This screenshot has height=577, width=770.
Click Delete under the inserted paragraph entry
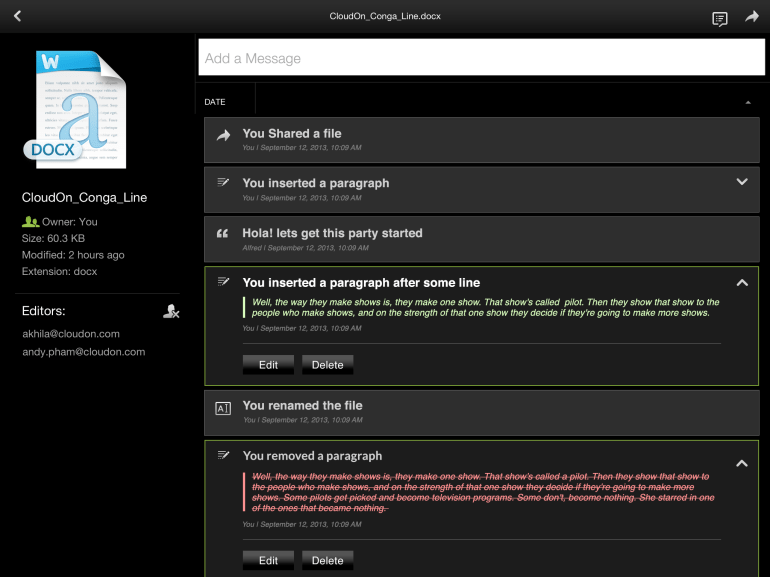tap(328, 365)
